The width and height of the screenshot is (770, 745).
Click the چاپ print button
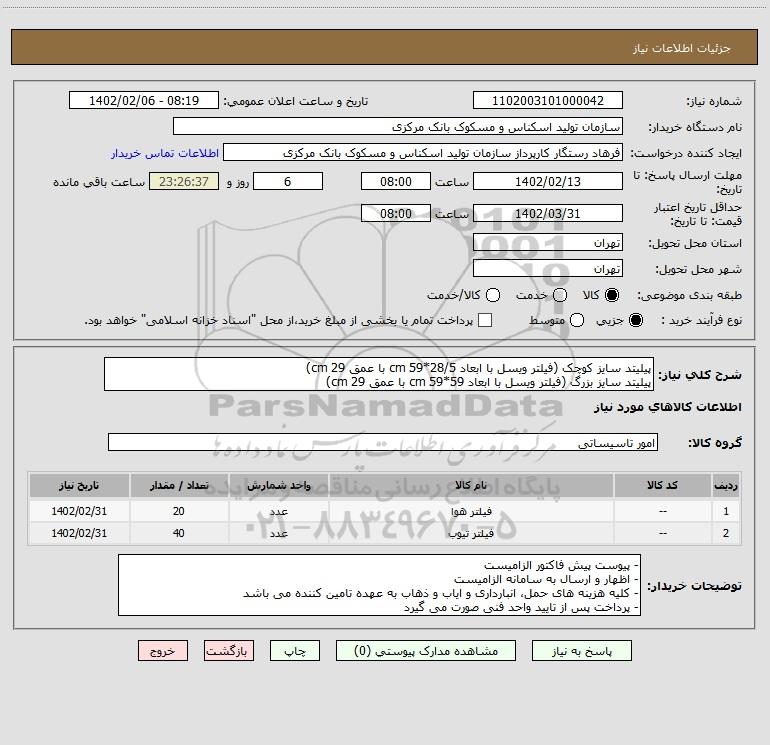click(x=295, y=651)
